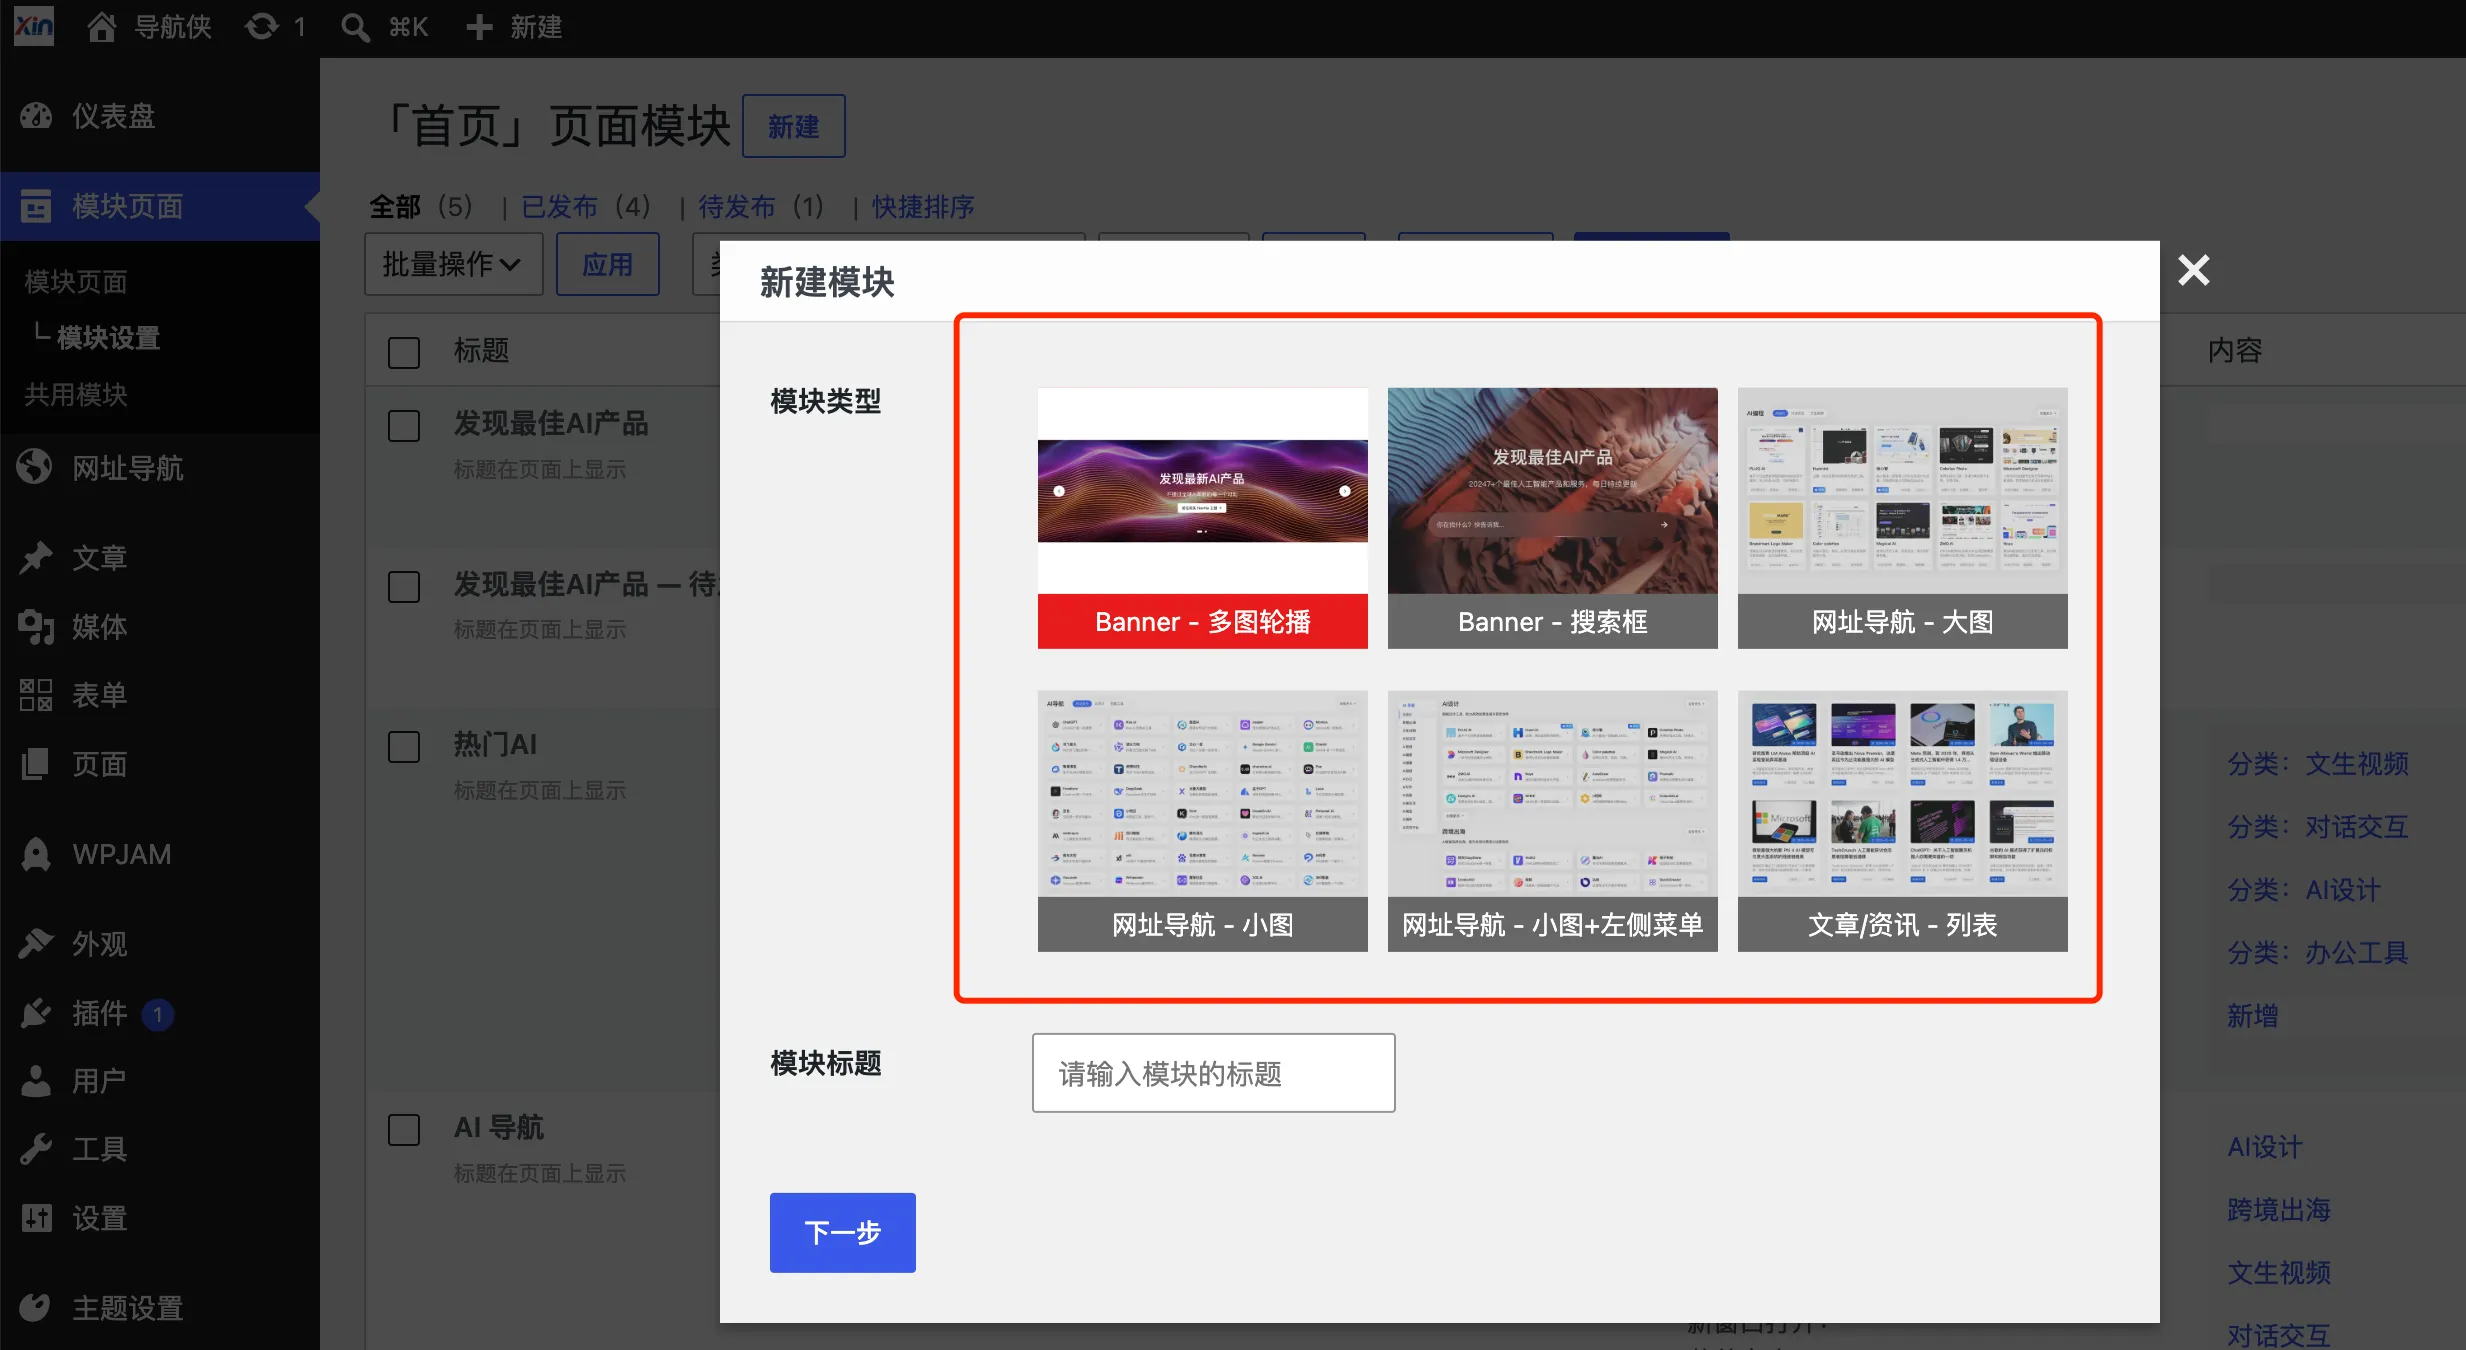This screenshot has height=1350, width=2466.
Task: Open the 分类：办公工具 link
Action: point(2318,952)
